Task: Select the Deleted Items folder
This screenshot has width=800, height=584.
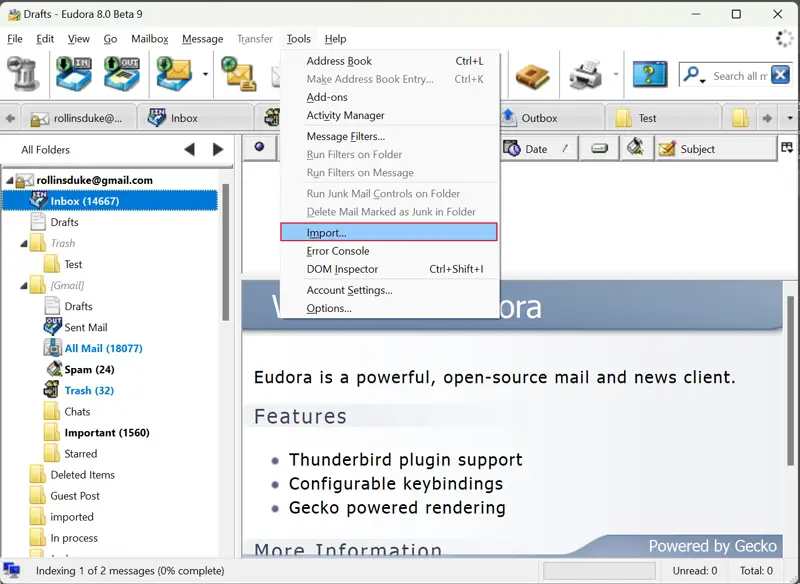Action: coord(82,475)
